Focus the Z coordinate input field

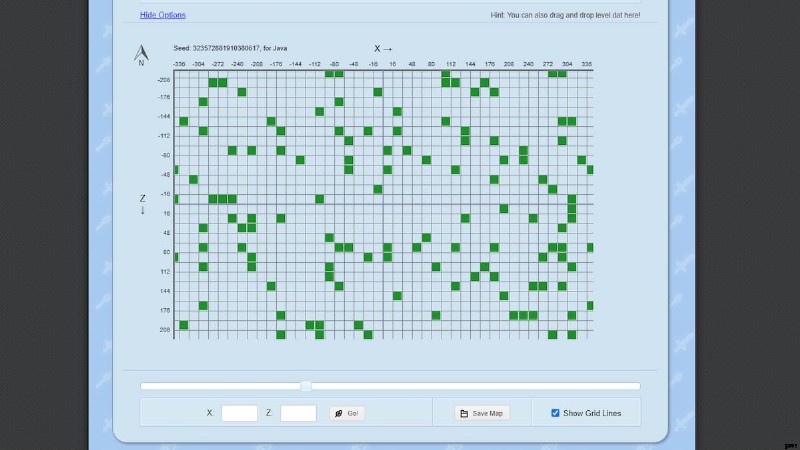[x=298, y=413]
